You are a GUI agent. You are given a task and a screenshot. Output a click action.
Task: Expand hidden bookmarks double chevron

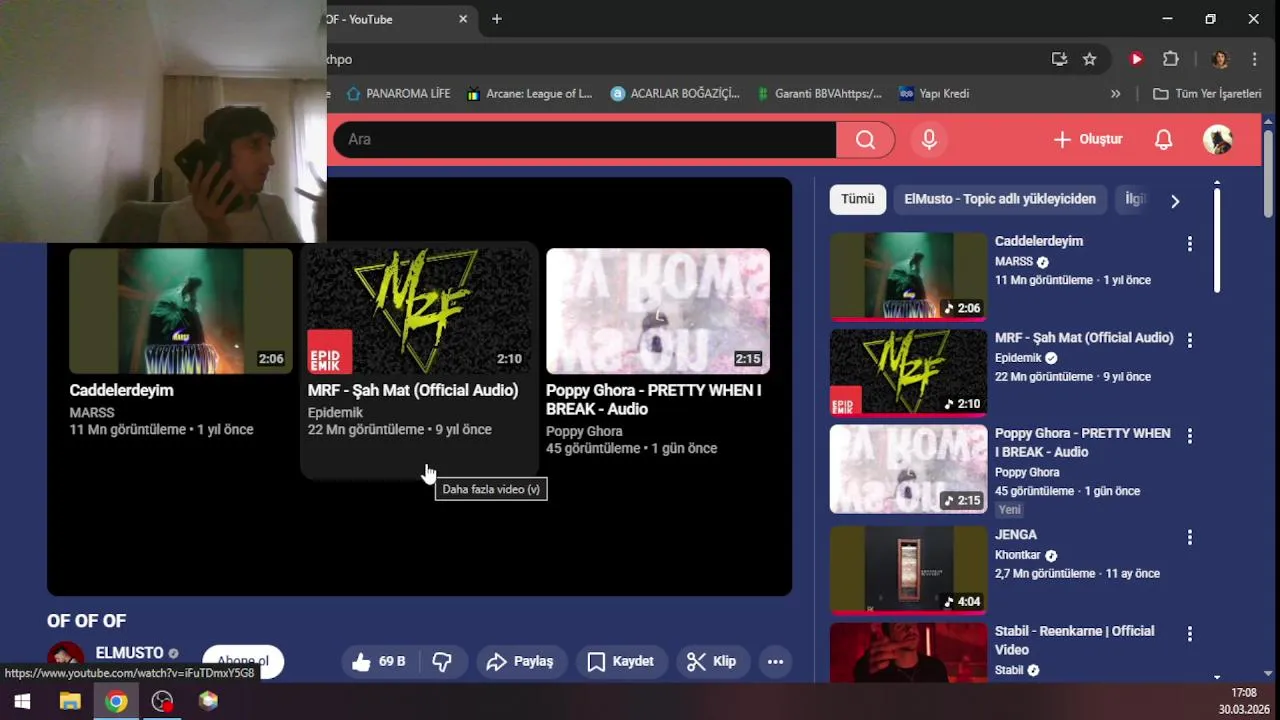[x=1116, y=94]
